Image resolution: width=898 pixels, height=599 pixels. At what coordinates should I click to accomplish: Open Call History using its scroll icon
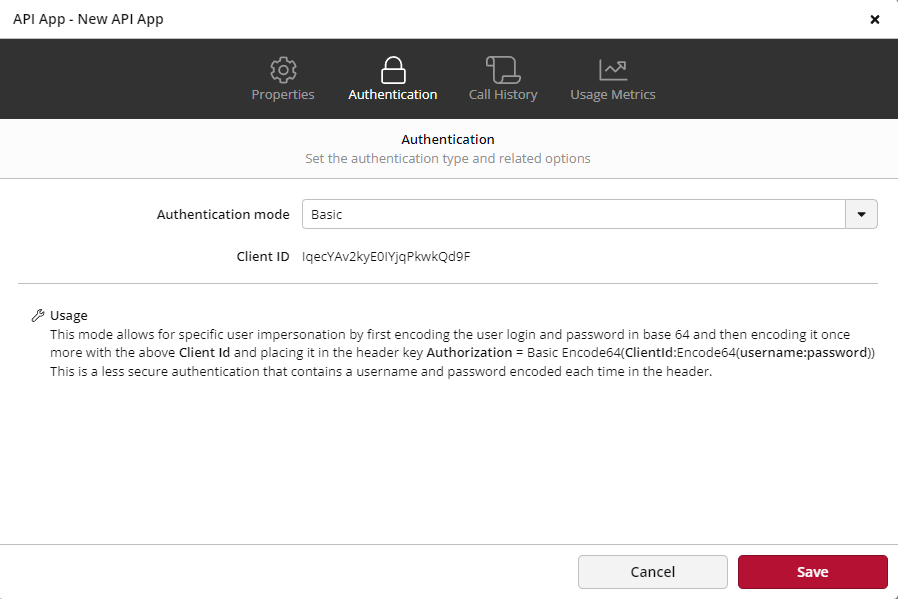coord(502,69)
